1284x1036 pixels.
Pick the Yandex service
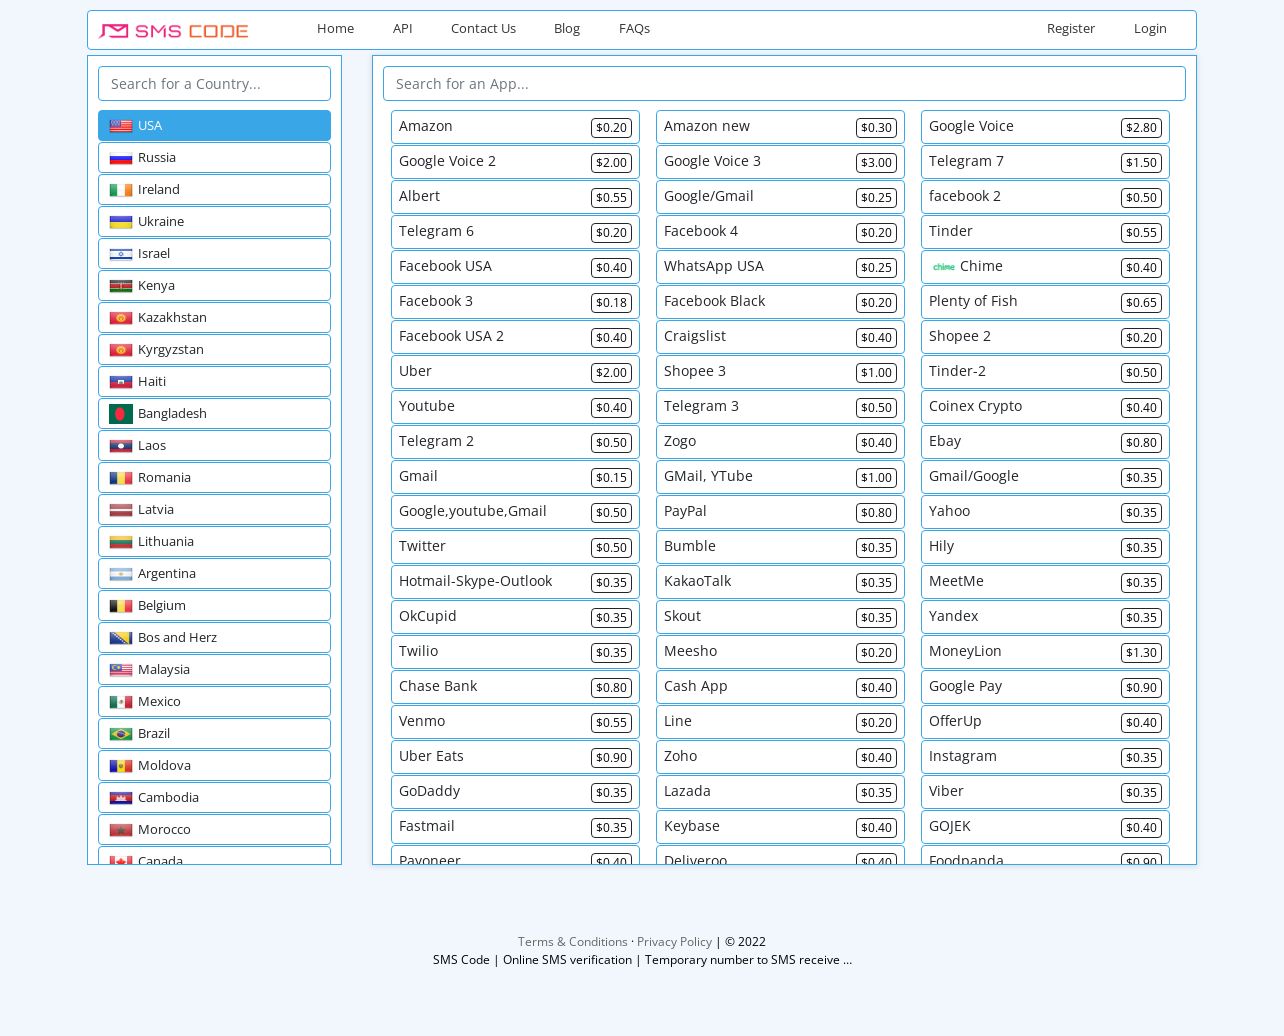[1045, 617]
